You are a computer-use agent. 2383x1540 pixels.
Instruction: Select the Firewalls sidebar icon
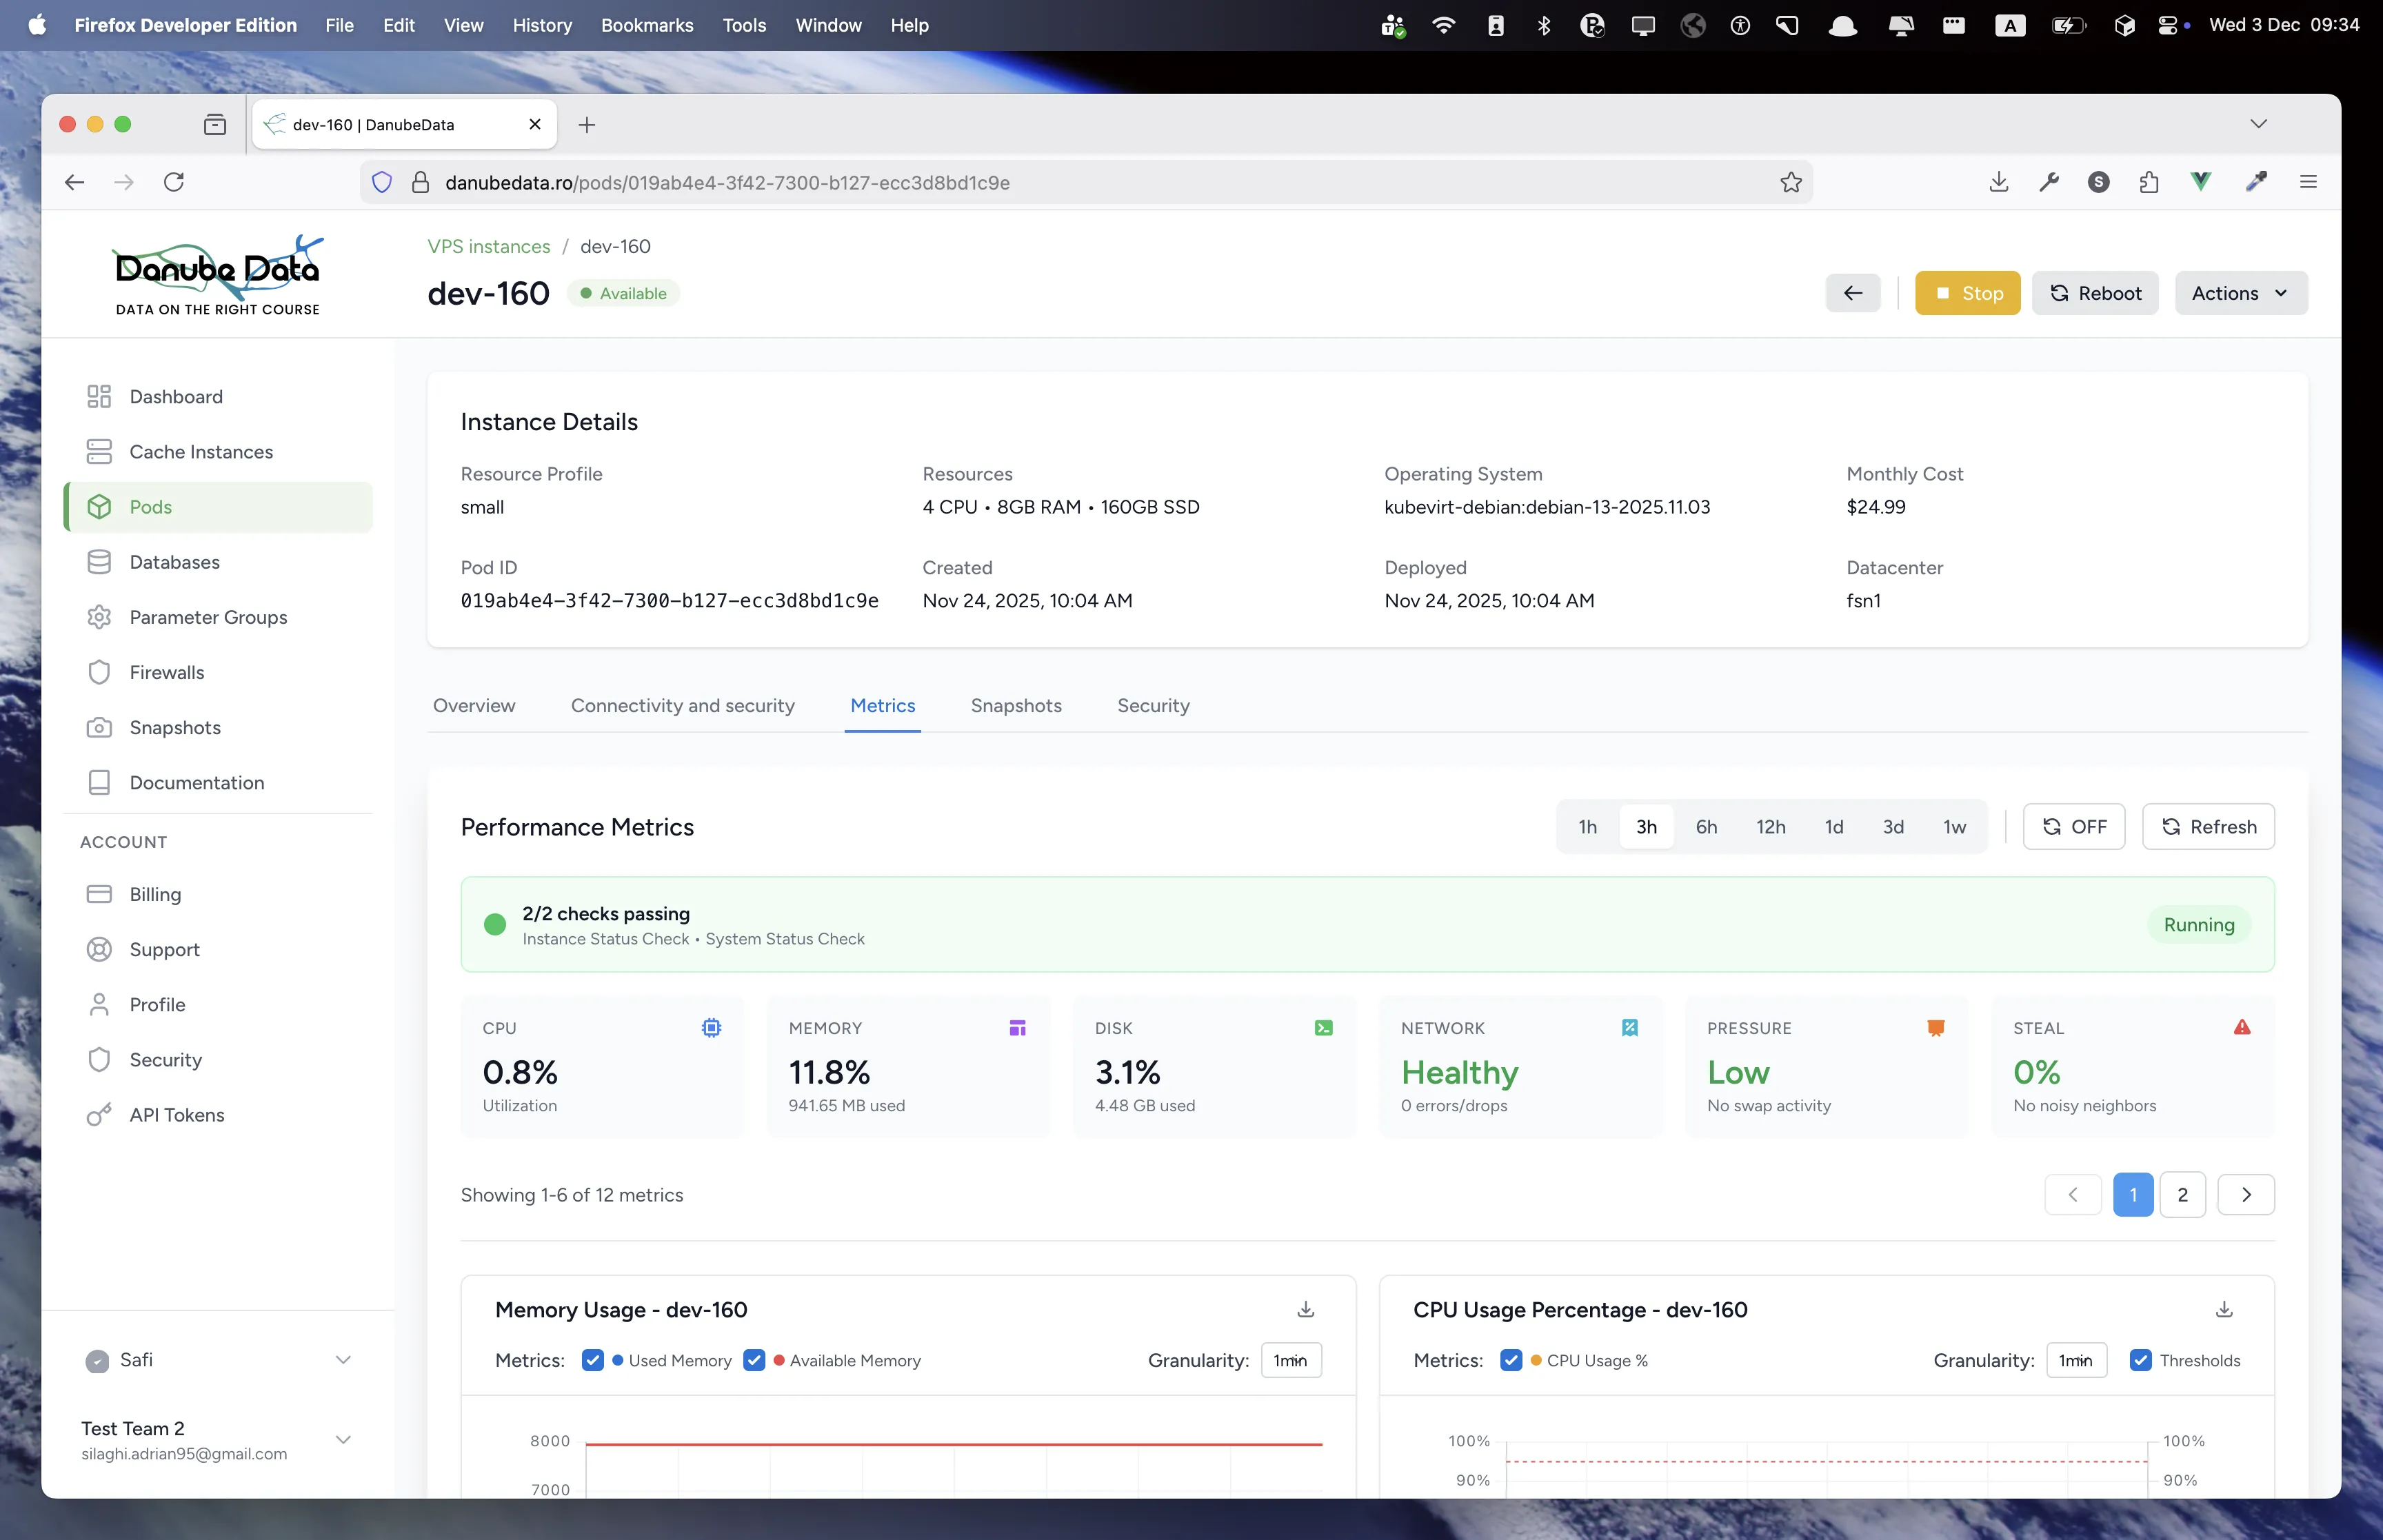100,672
